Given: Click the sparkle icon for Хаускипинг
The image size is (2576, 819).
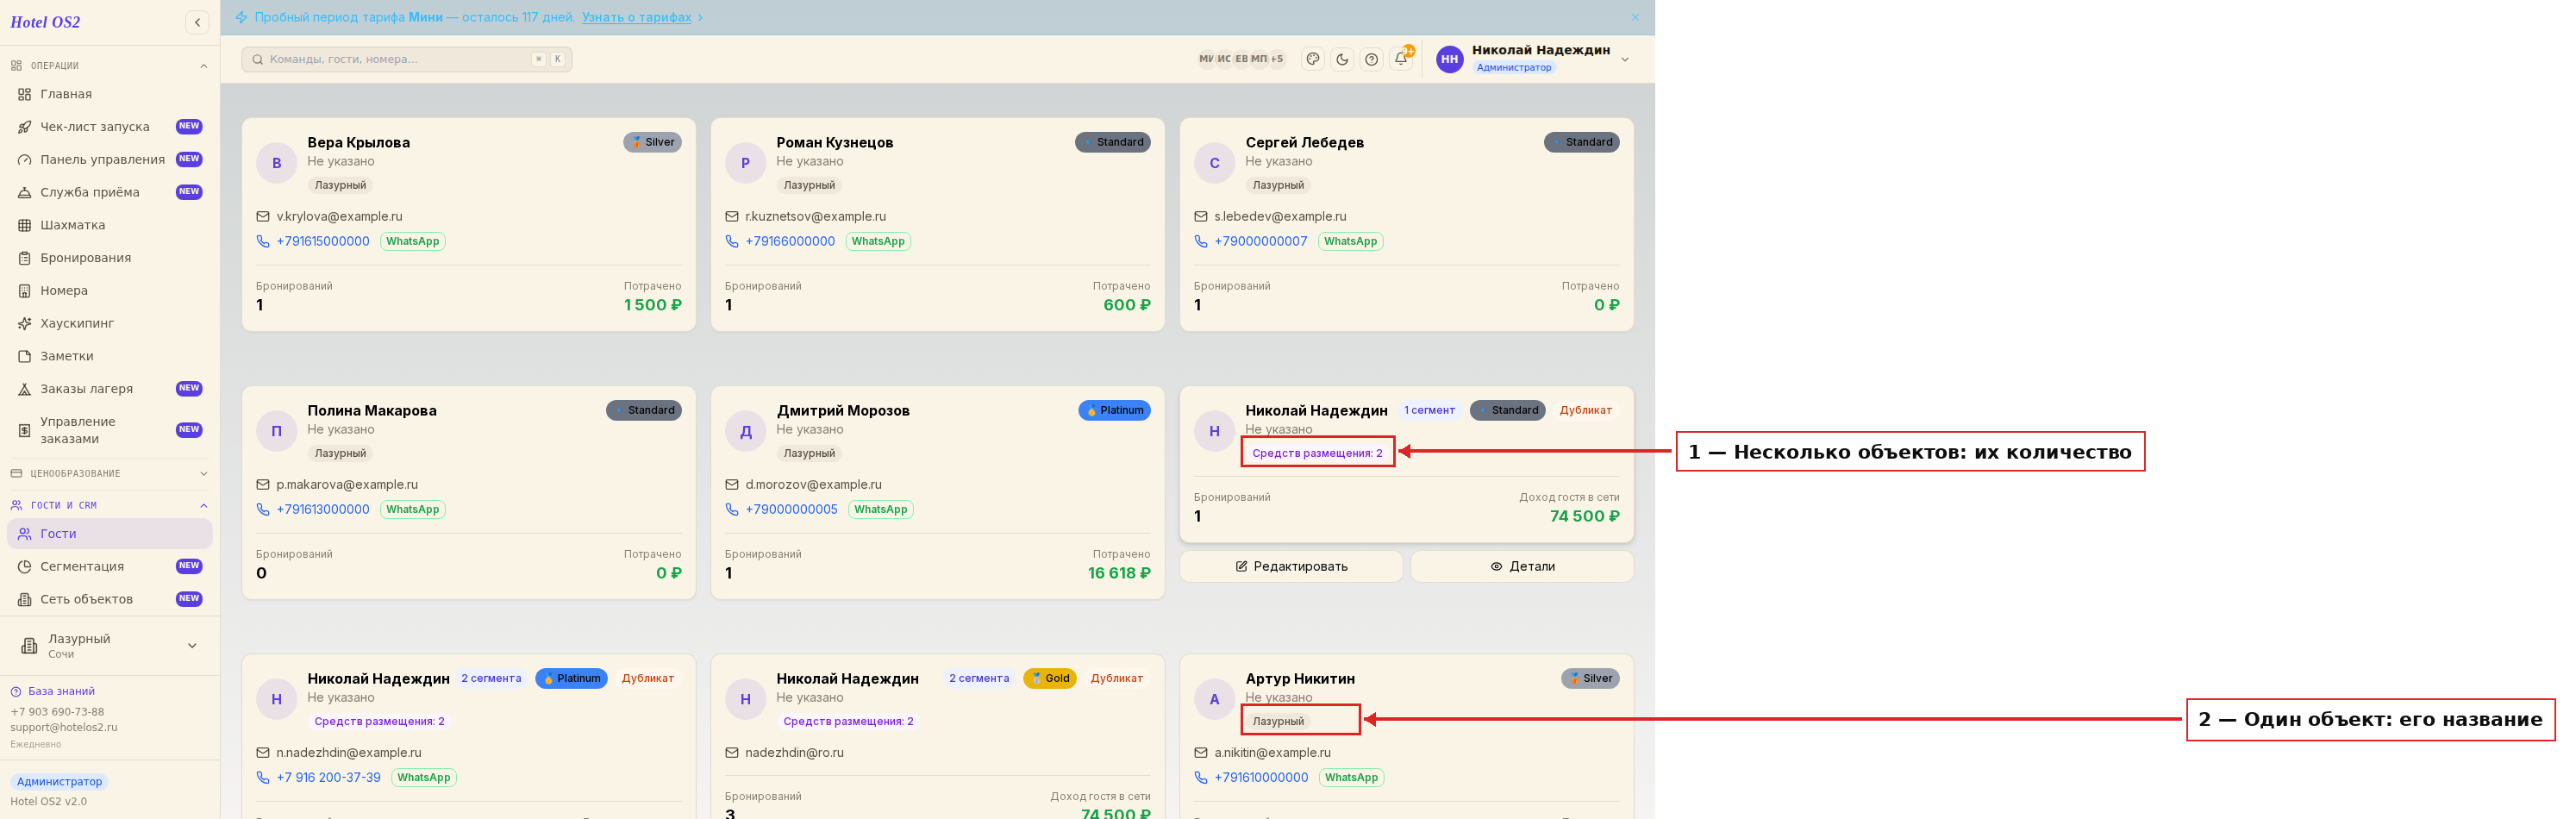Looking at the screenshot, I should [25, 324].
